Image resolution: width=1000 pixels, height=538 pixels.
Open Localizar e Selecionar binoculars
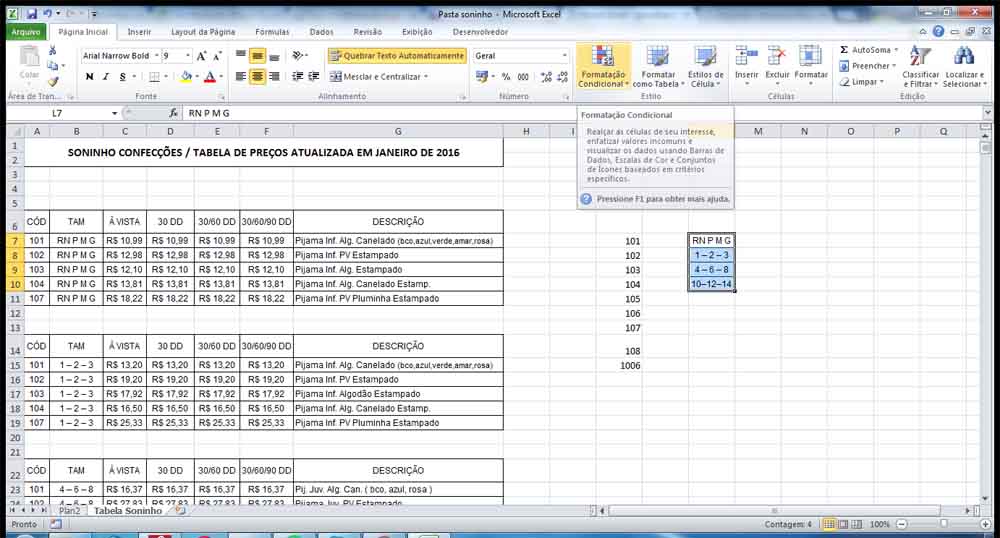pos(964,66)
